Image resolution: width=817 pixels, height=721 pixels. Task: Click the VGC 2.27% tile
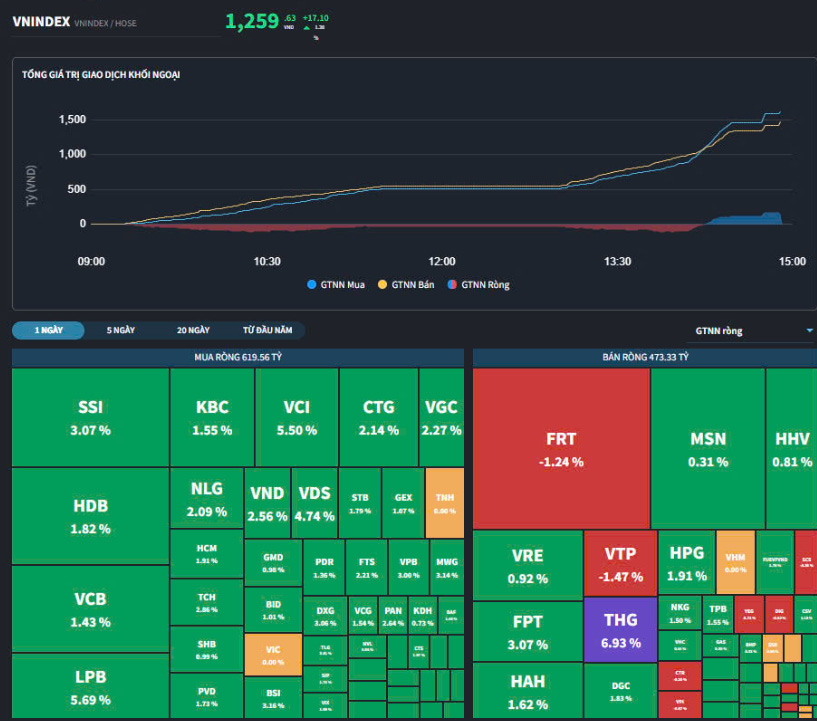[441, 417]
